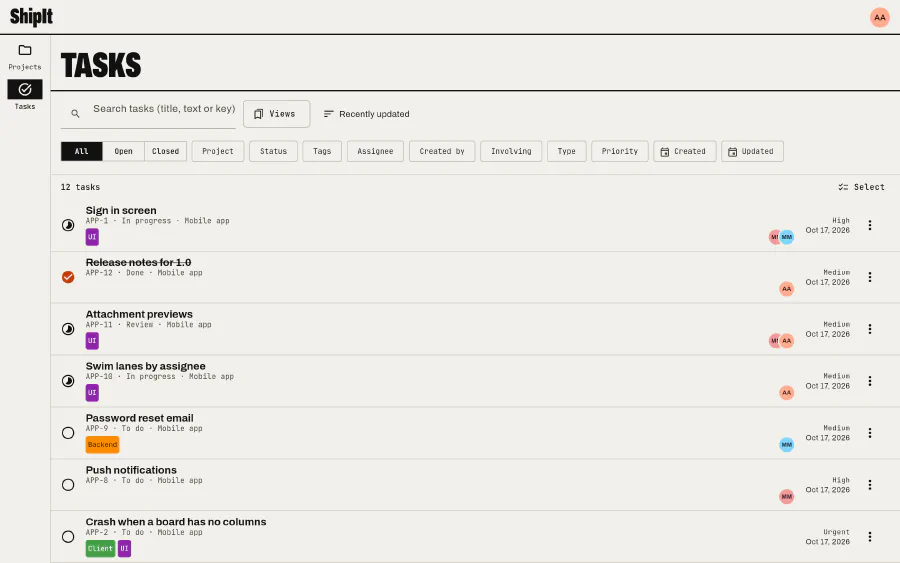The image size is (900, 563).
Task: Toggle status circle of Sign in screen
Action: [x=68, y=225]
